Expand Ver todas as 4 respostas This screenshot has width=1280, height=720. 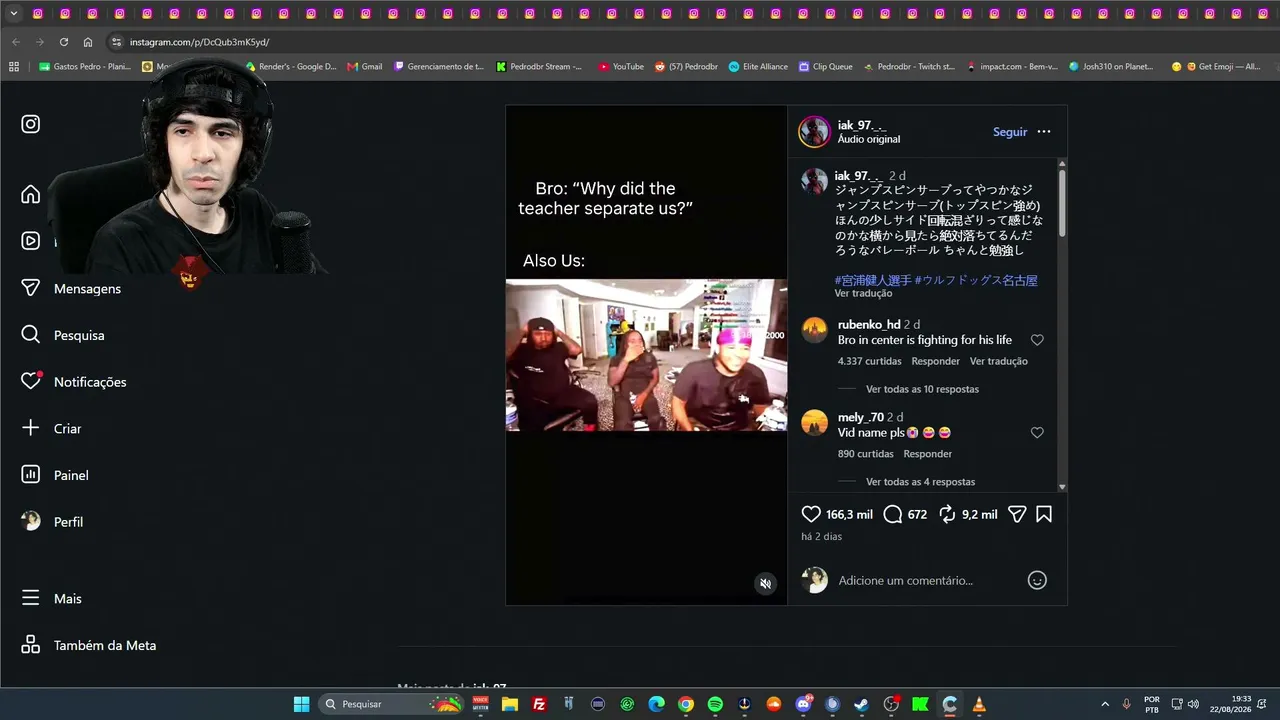click(920, 482)
